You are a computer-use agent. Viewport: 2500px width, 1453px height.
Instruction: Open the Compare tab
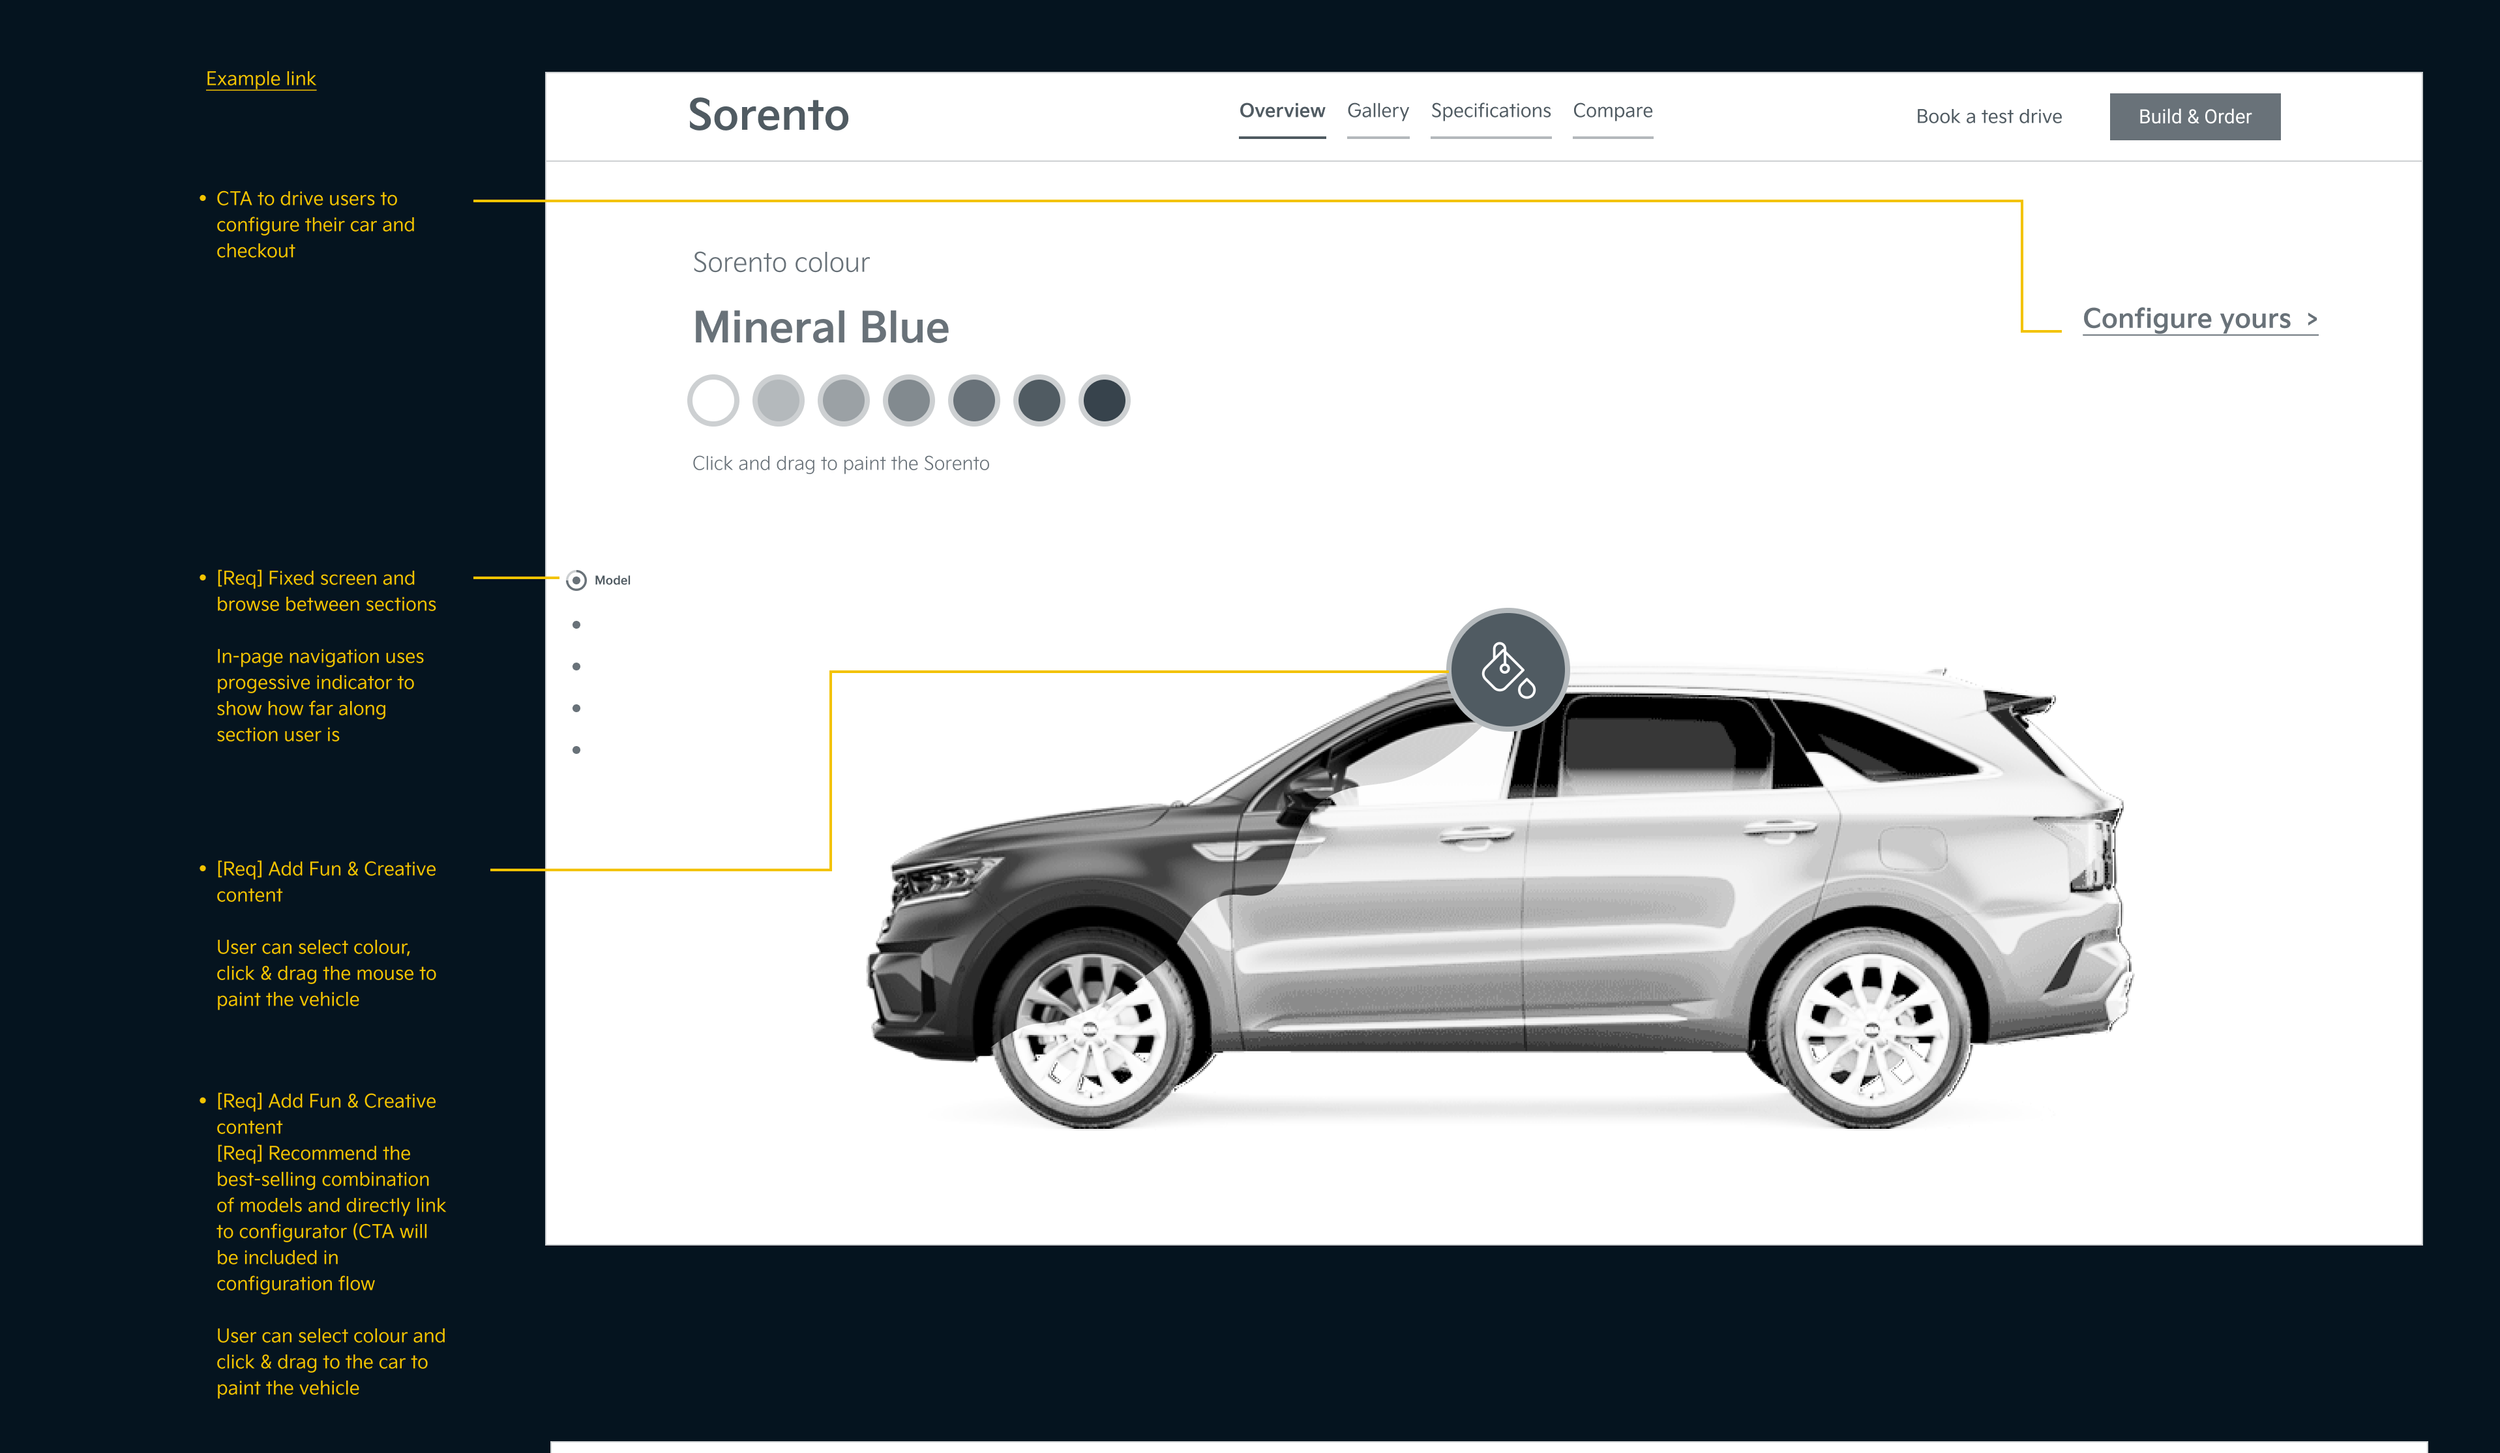(x=1612, y=111)
